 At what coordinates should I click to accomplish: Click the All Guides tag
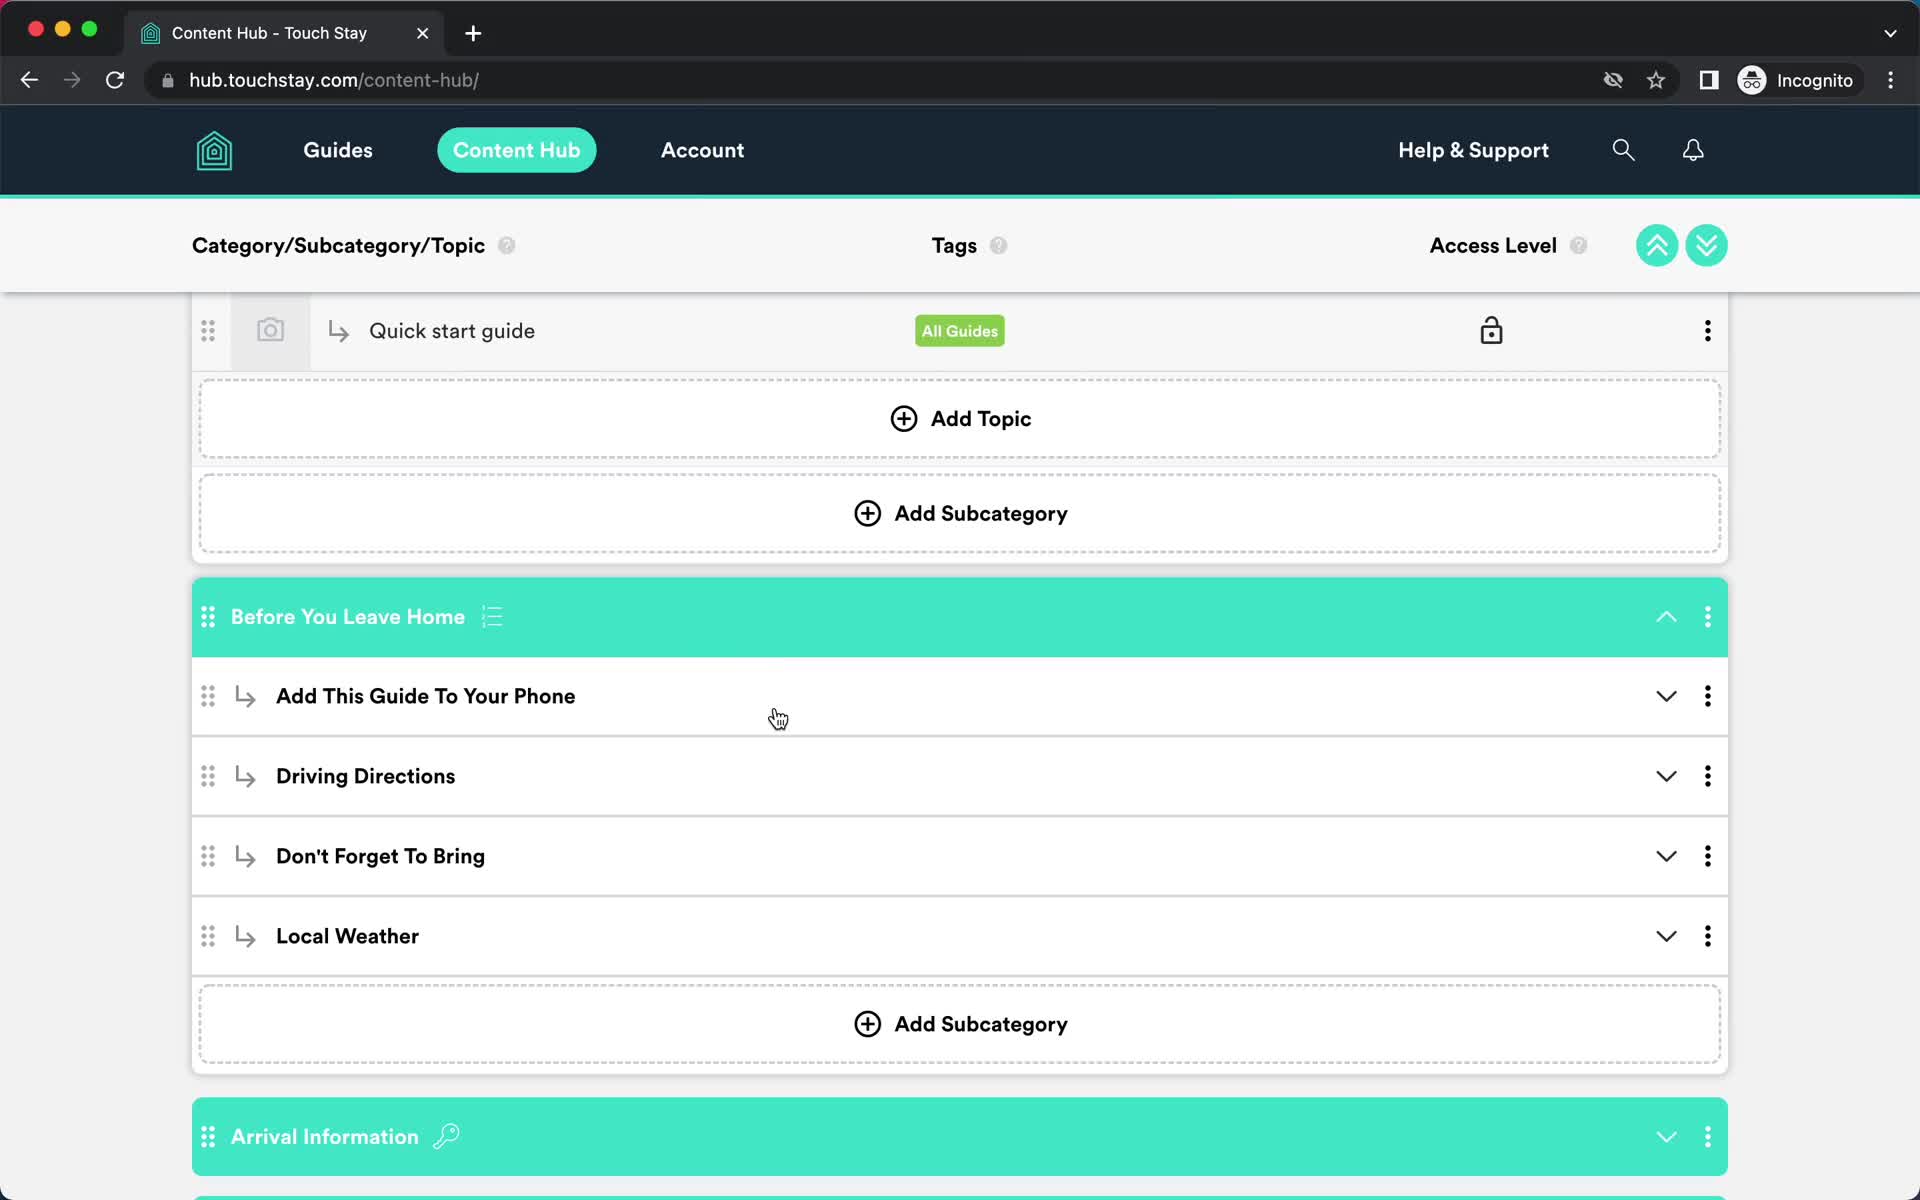pyautogui.click(x=959, y=331)
